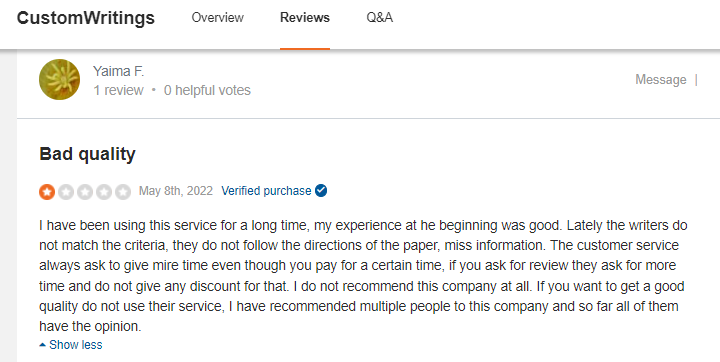720x362 pixels.
Task: Click the 'Bad quality' review heading
Action: click(87, 154)
